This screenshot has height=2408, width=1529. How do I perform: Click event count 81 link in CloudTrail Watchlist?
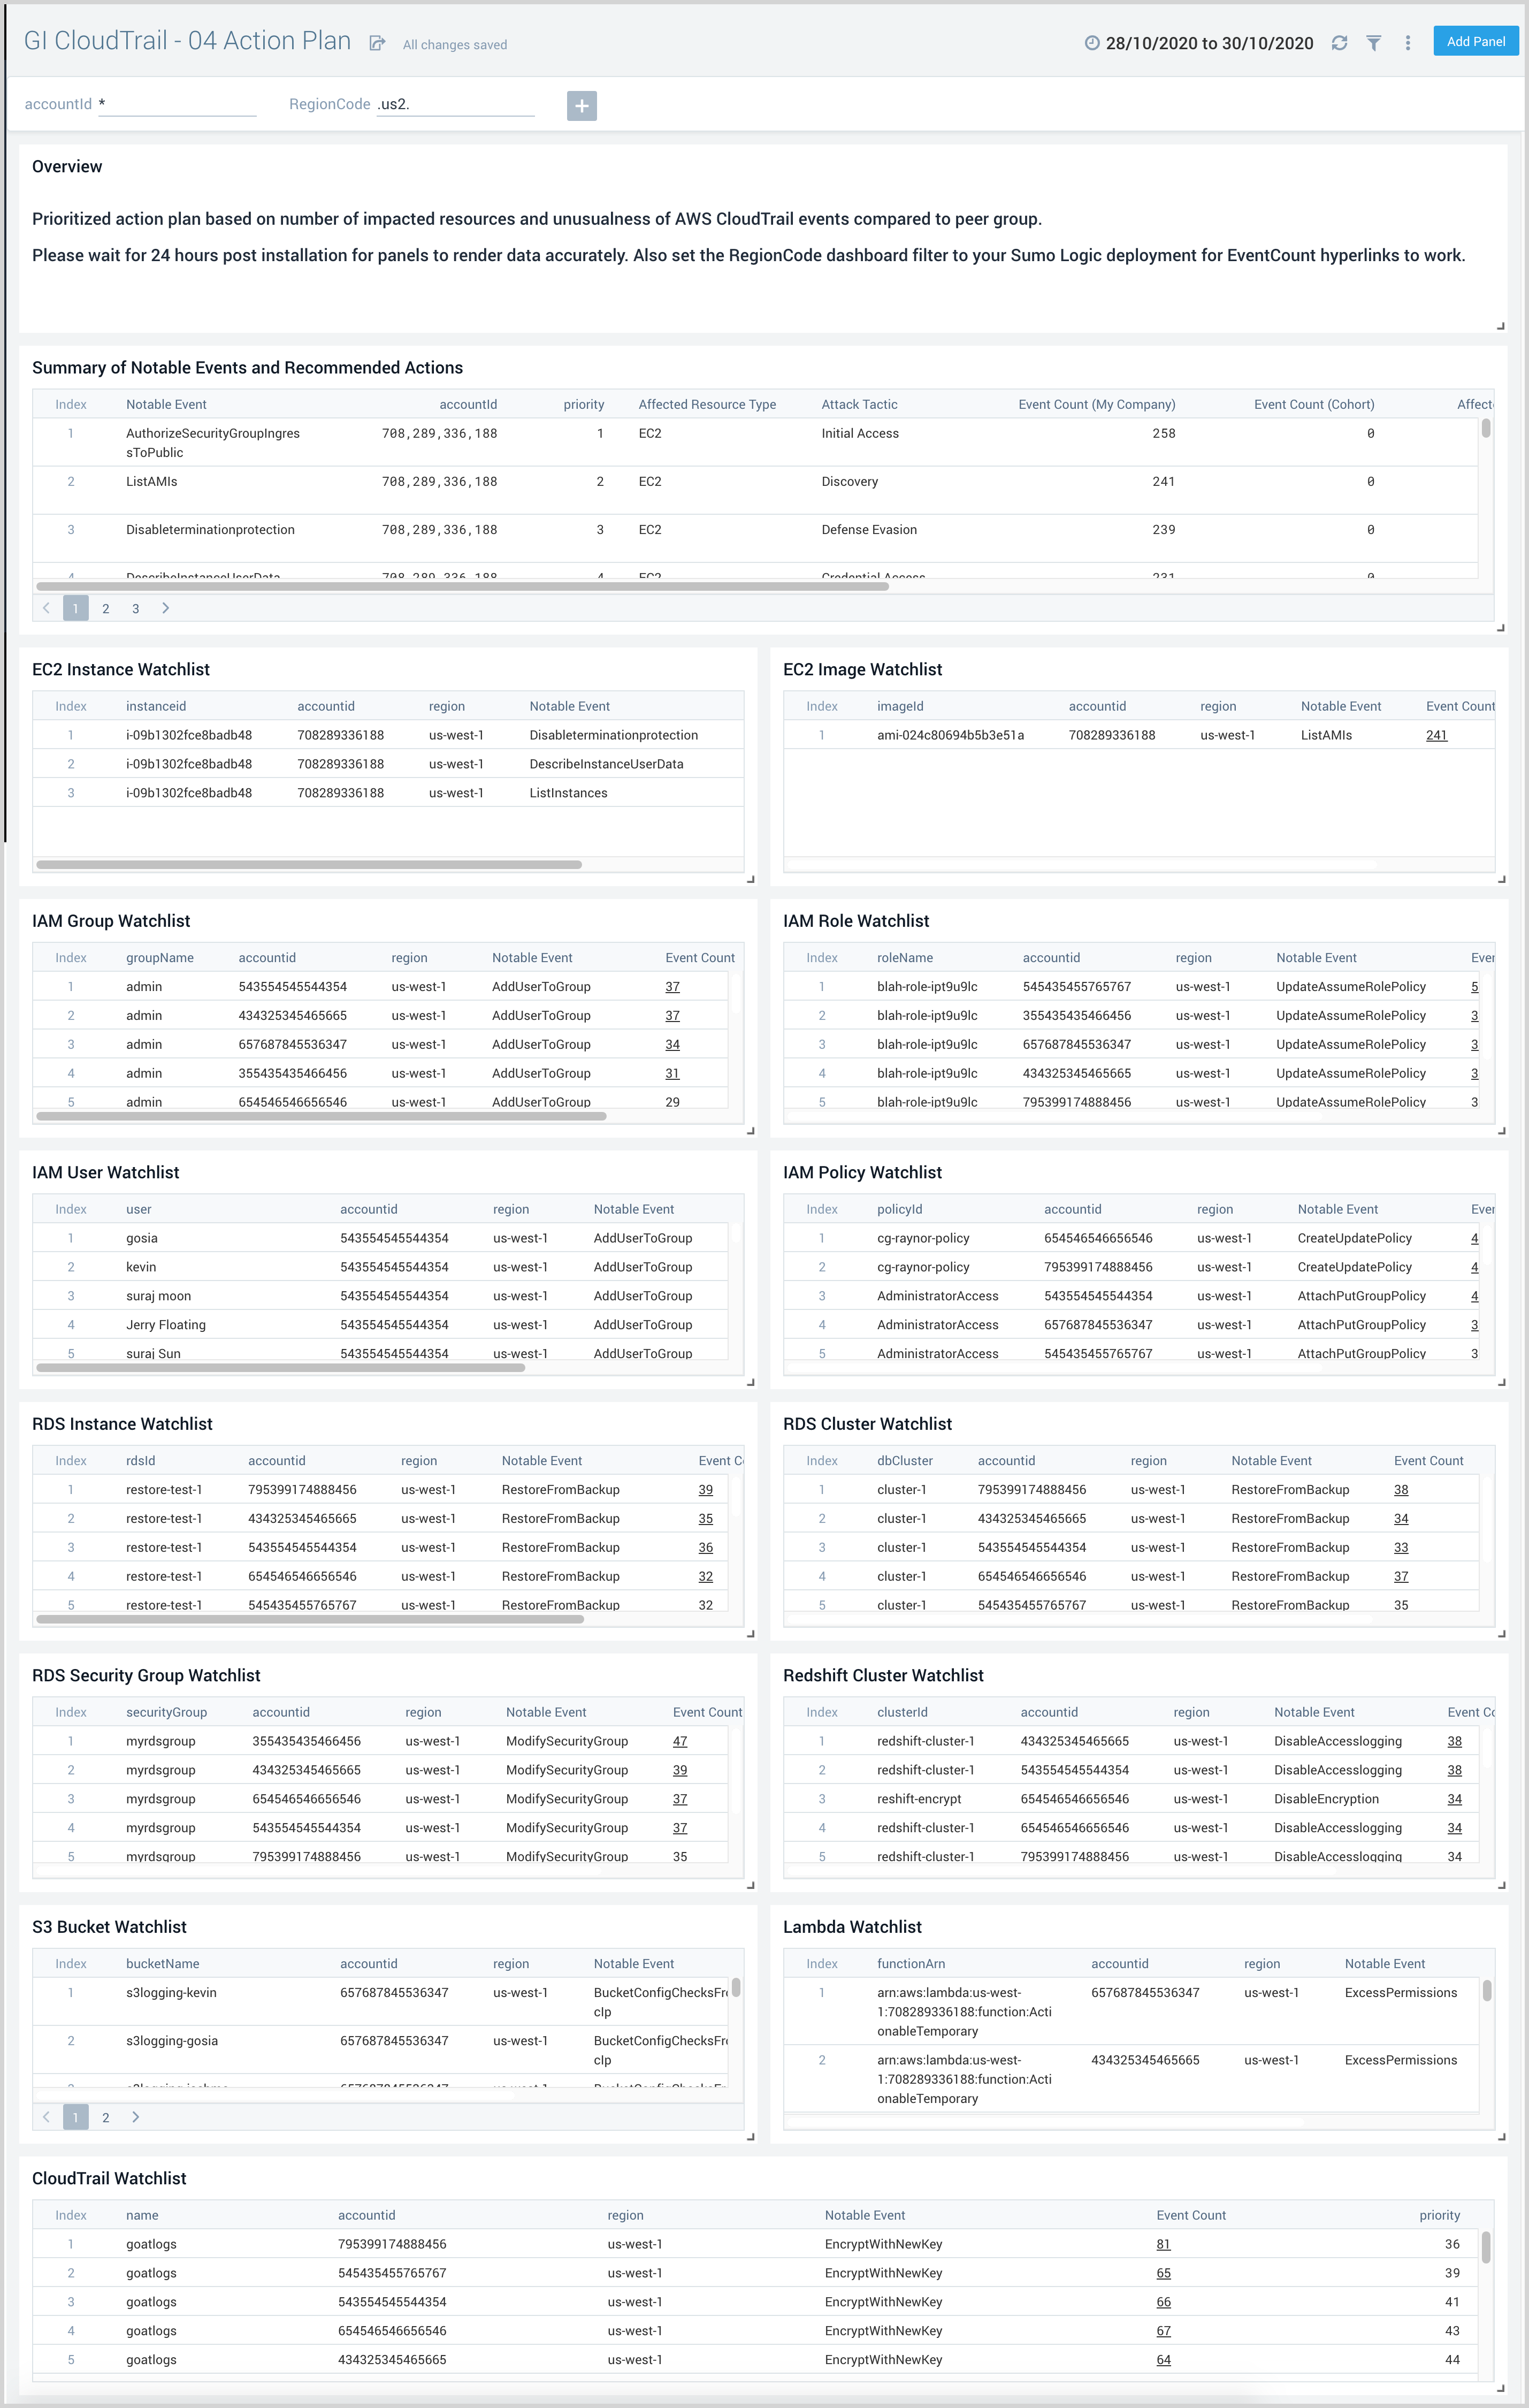click(x=1163, y=2244)
